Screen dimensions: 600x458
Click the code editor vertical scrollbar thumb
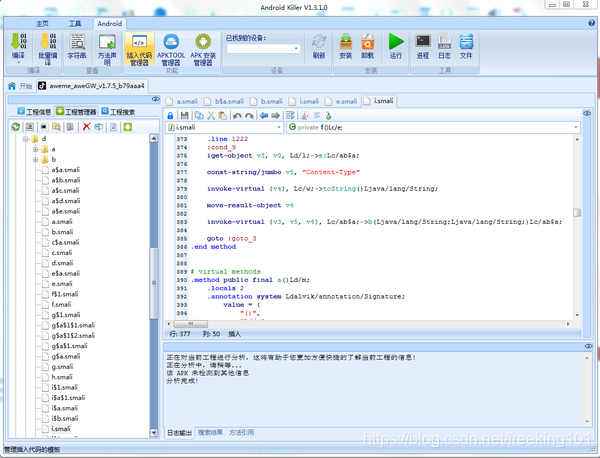tap(577, 212)
